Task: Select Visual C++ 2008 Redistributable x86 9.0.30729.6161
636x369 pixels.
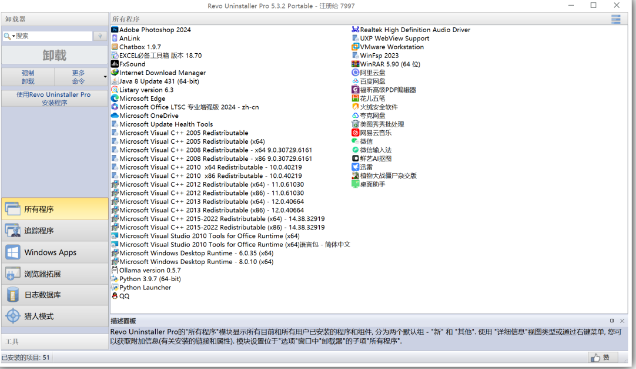Action: [x=211, y=159]
